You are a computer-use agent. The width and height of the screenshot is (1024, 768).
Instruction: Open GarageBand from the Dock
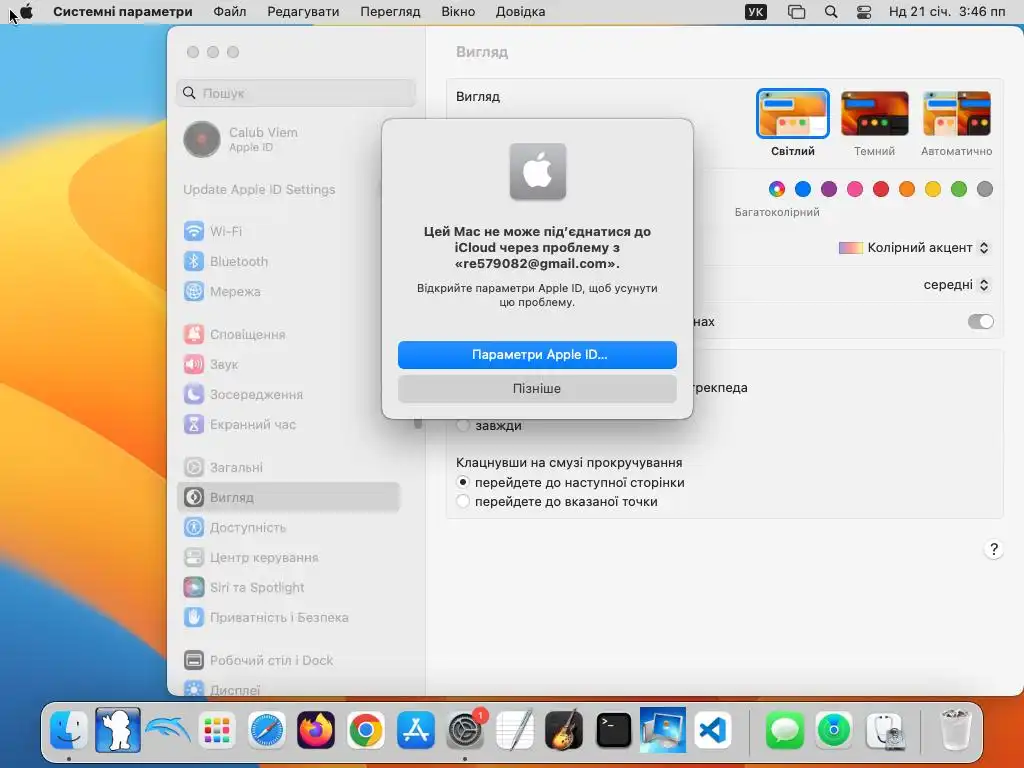point(564,729)
